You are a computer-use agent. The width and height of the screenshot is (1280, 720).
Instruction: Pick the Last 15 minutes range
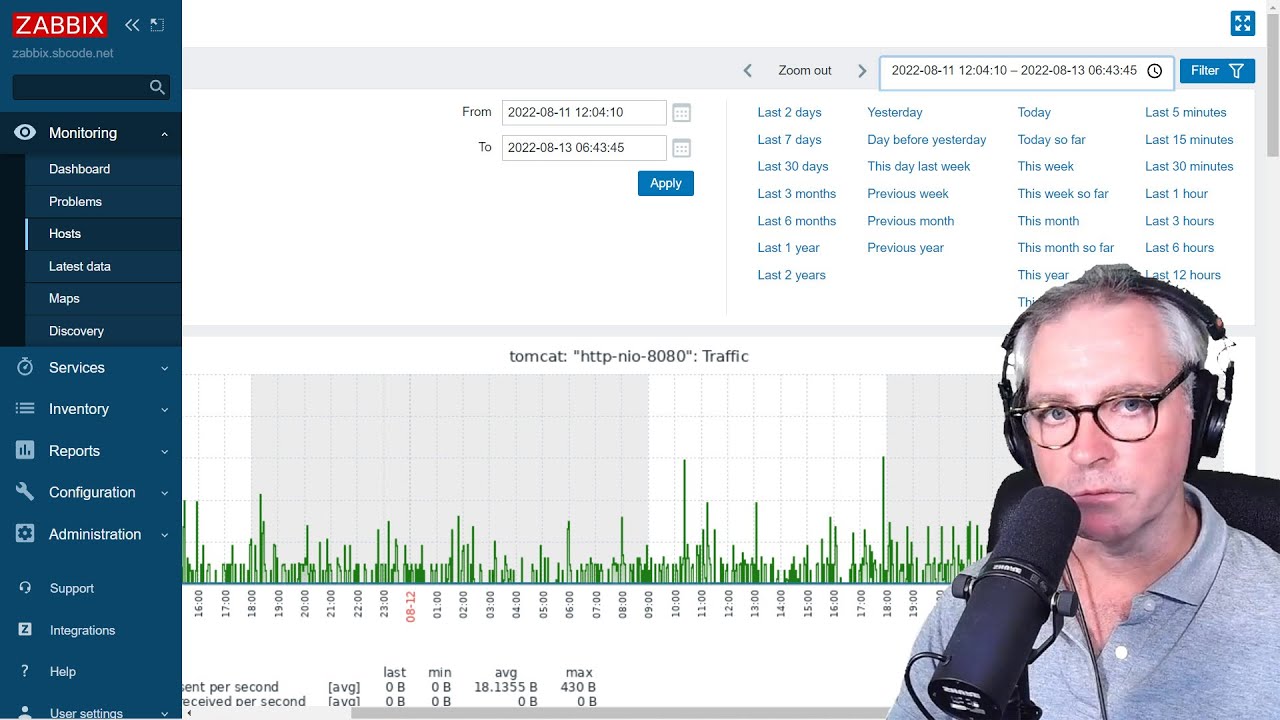(x=1189, y=139)
